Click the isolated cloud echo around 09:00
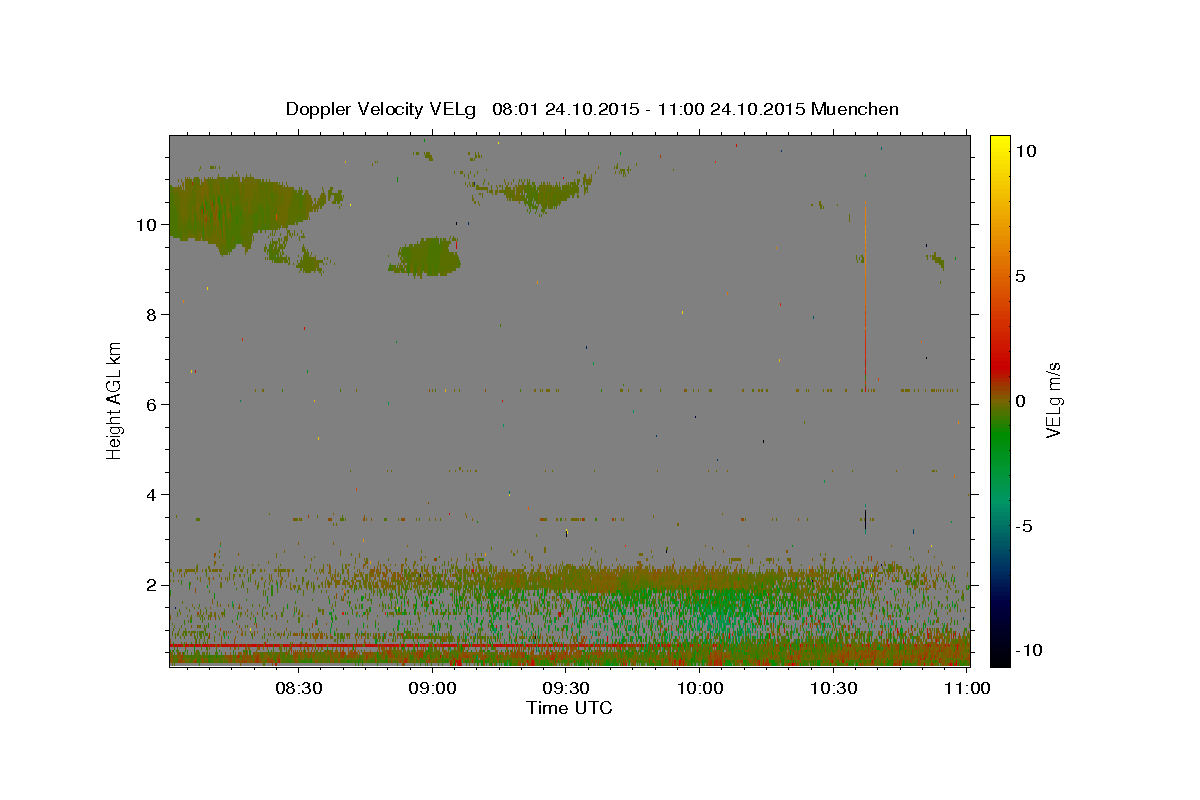 (427, 257)
